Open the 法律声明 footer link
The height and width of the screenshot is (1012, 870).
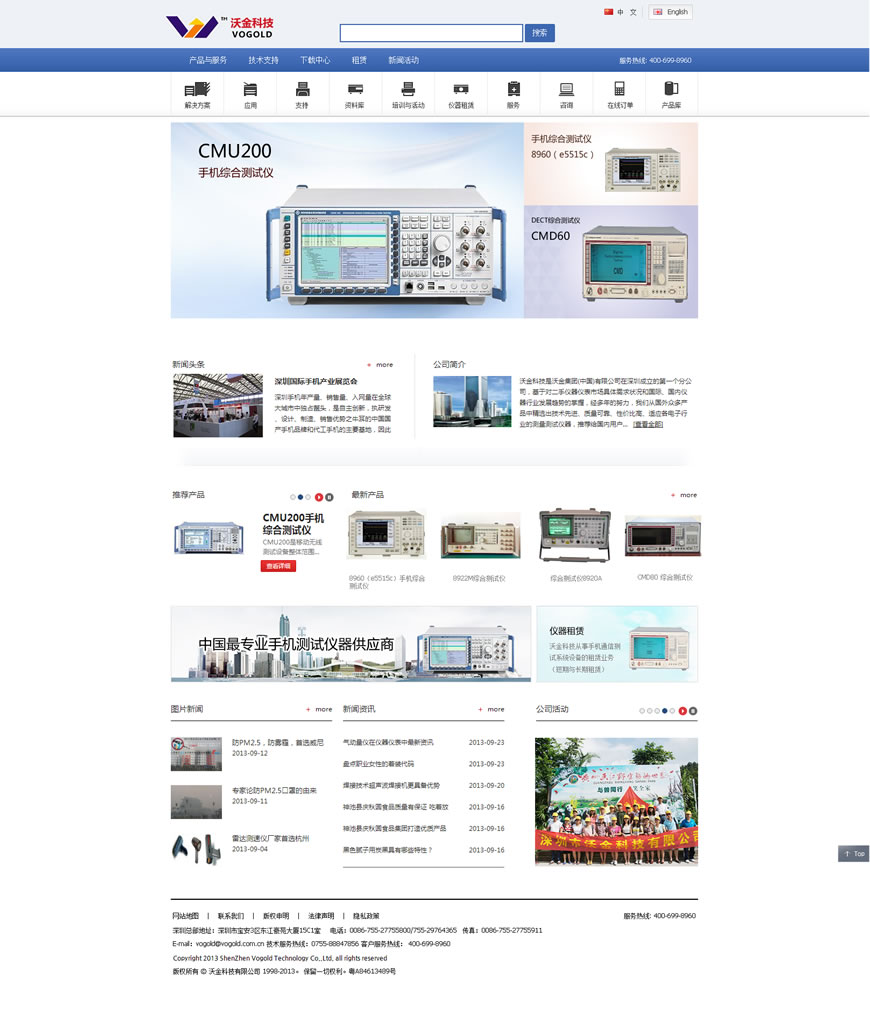[x=321, y=916]
